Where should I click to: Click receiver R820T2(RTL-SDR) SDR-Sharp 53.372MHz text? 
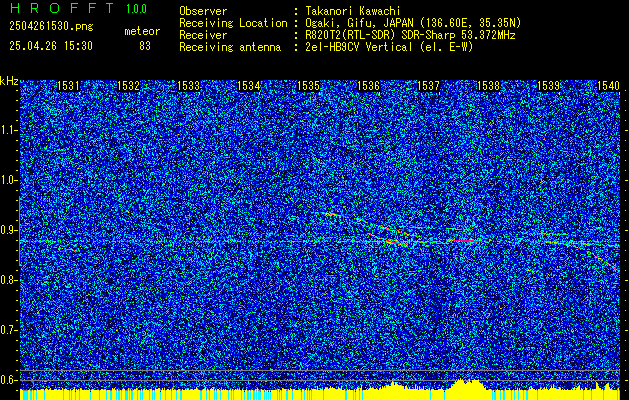[x=410, y=35]
